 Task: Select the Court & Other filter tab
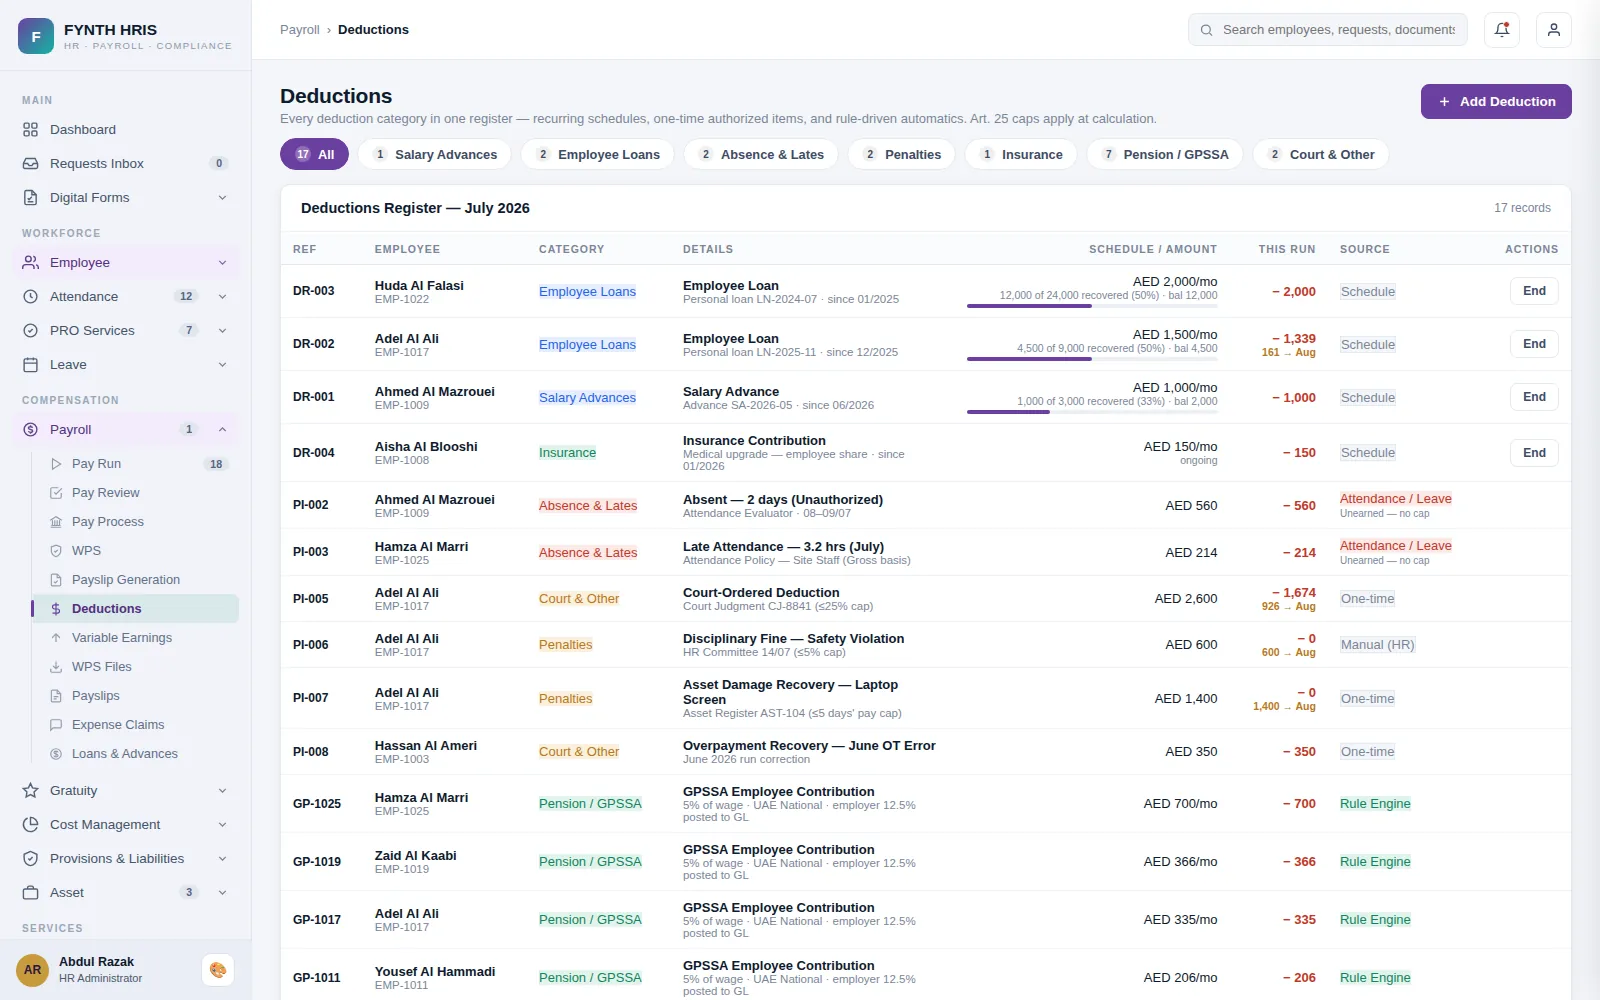[1321, 155]
